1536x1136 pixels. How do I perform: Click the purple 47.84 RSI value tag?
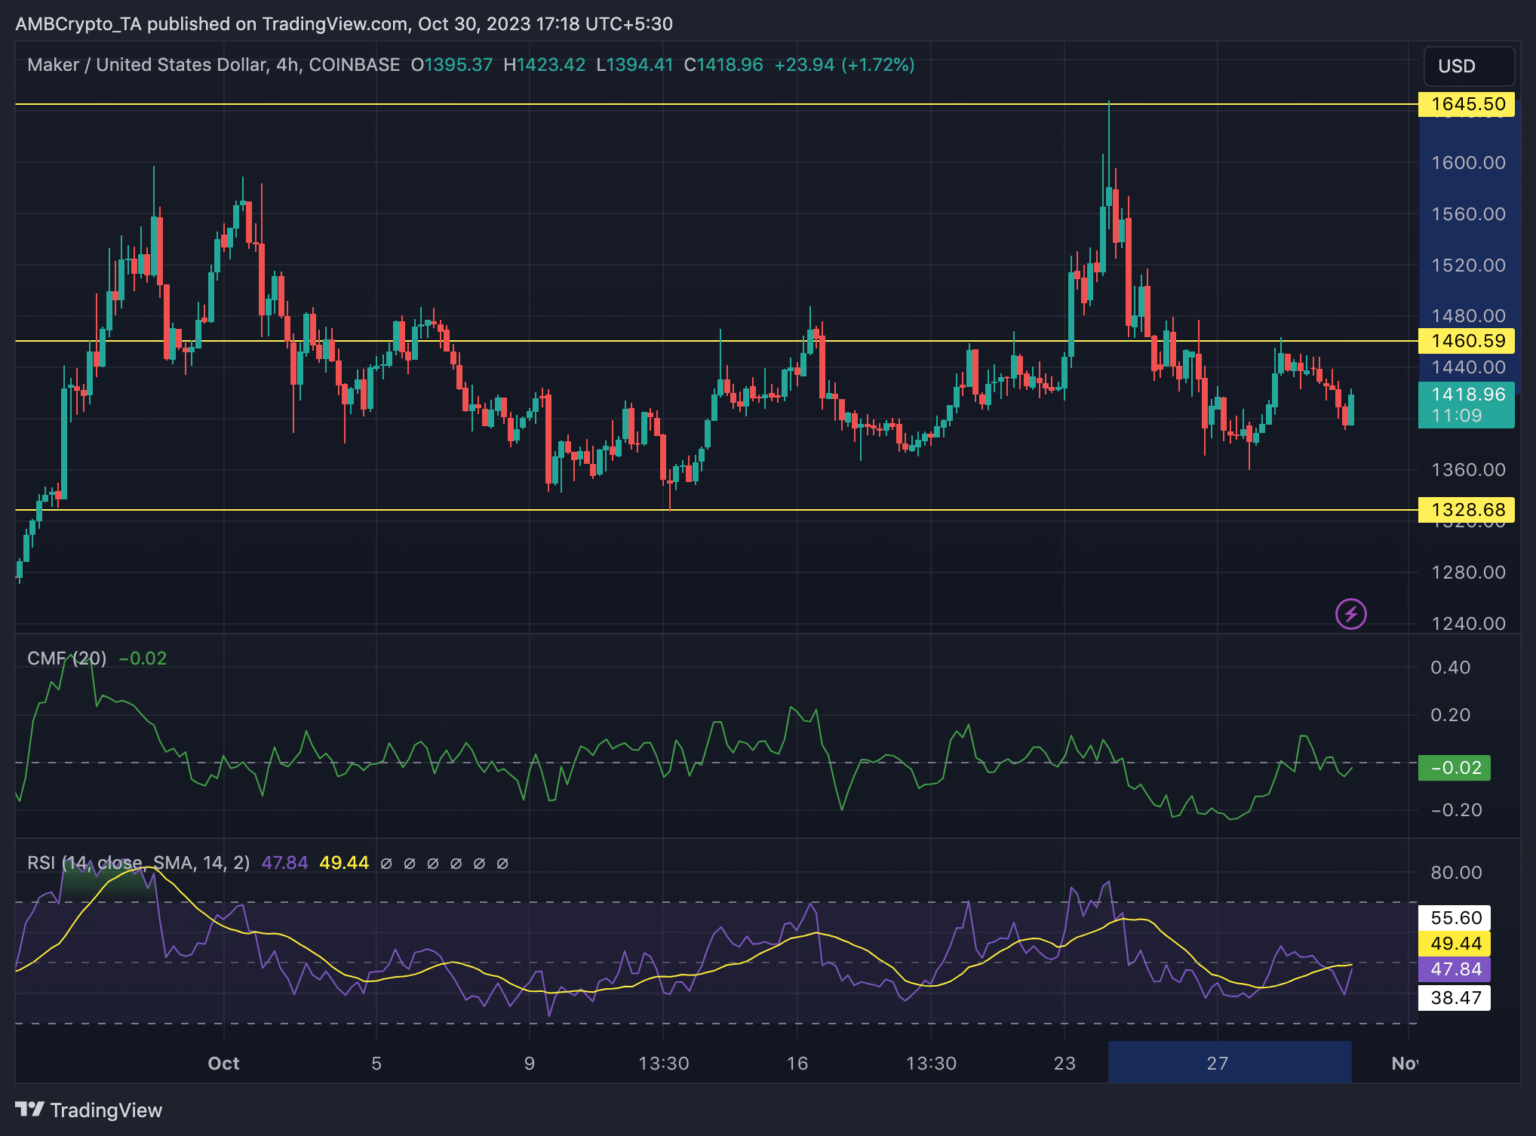click(1455, 969)
